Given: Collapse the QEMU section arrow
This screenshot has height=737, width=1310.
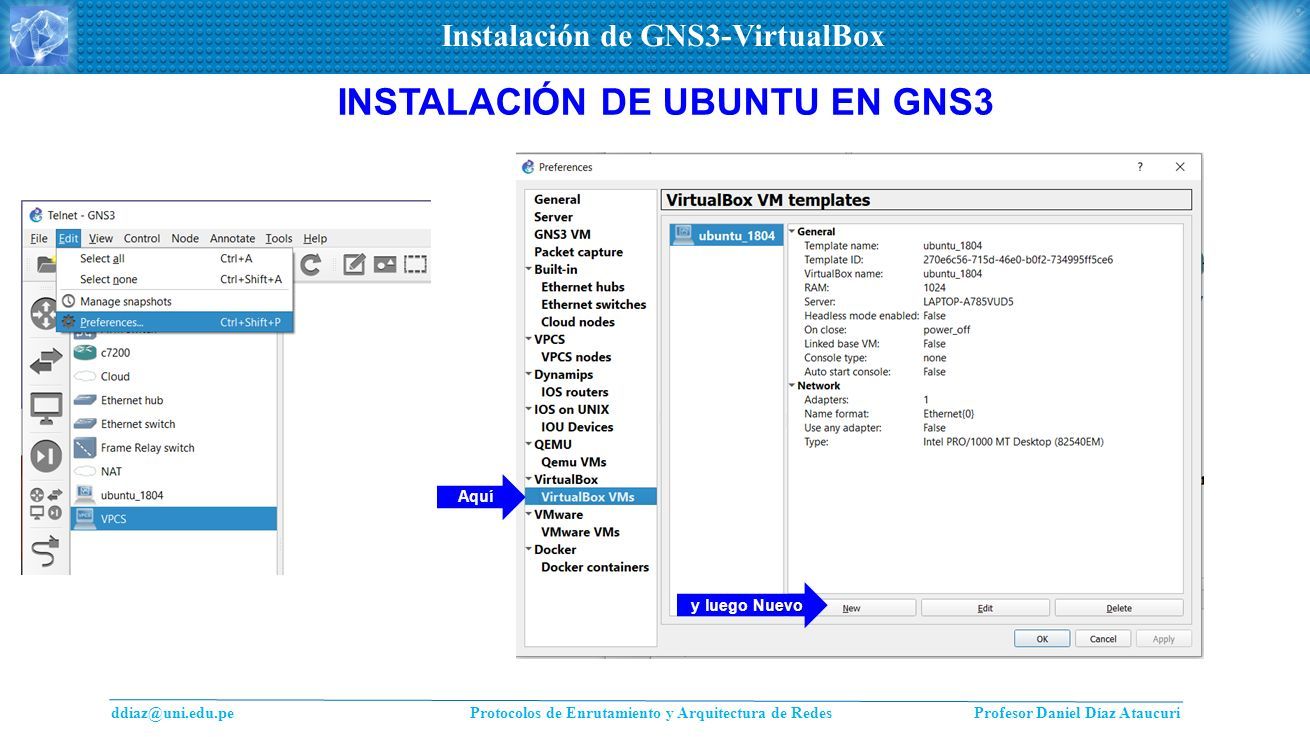Looking at the screenshot, I should click(528, 444).
